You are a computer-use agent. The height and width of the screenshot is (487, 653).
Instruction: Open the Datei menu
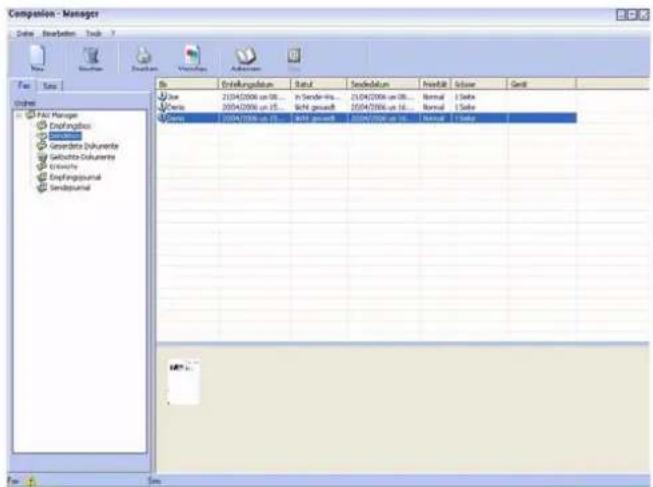point(25,33)
